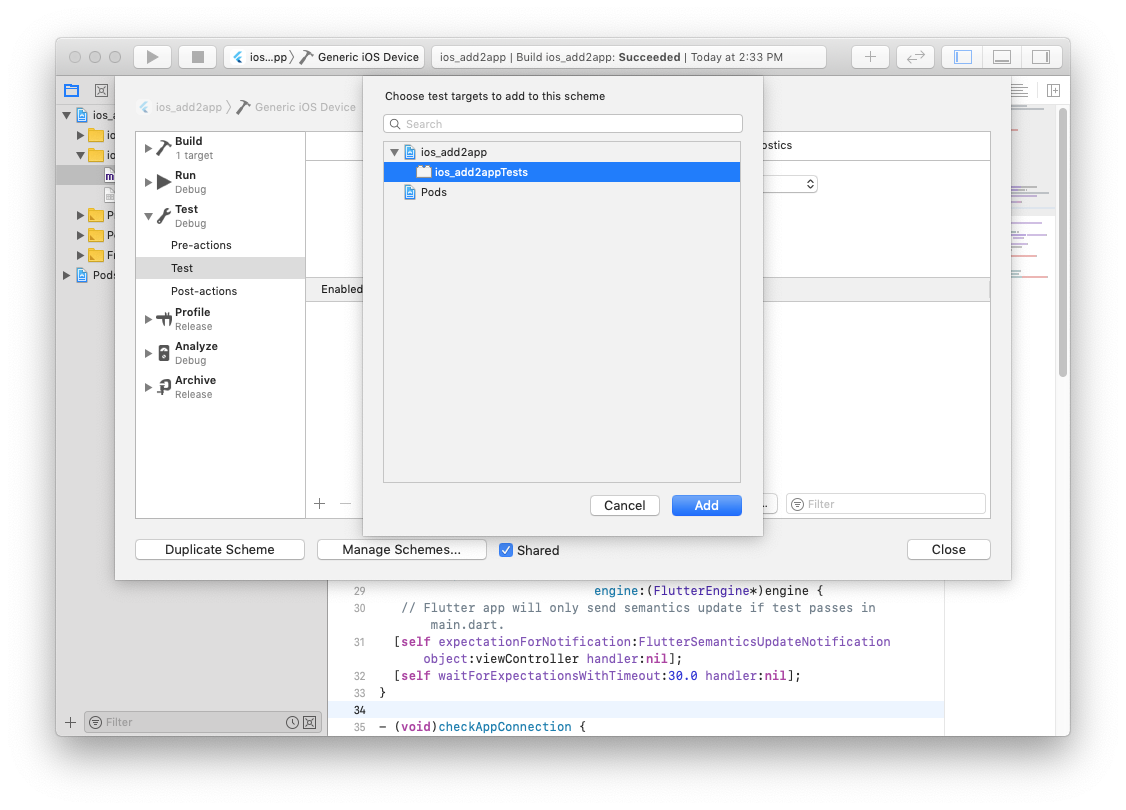Image resolution: width=1126 pixels, height=810 pixels.
Task: Select the Analyze icon
Action: 164,353
